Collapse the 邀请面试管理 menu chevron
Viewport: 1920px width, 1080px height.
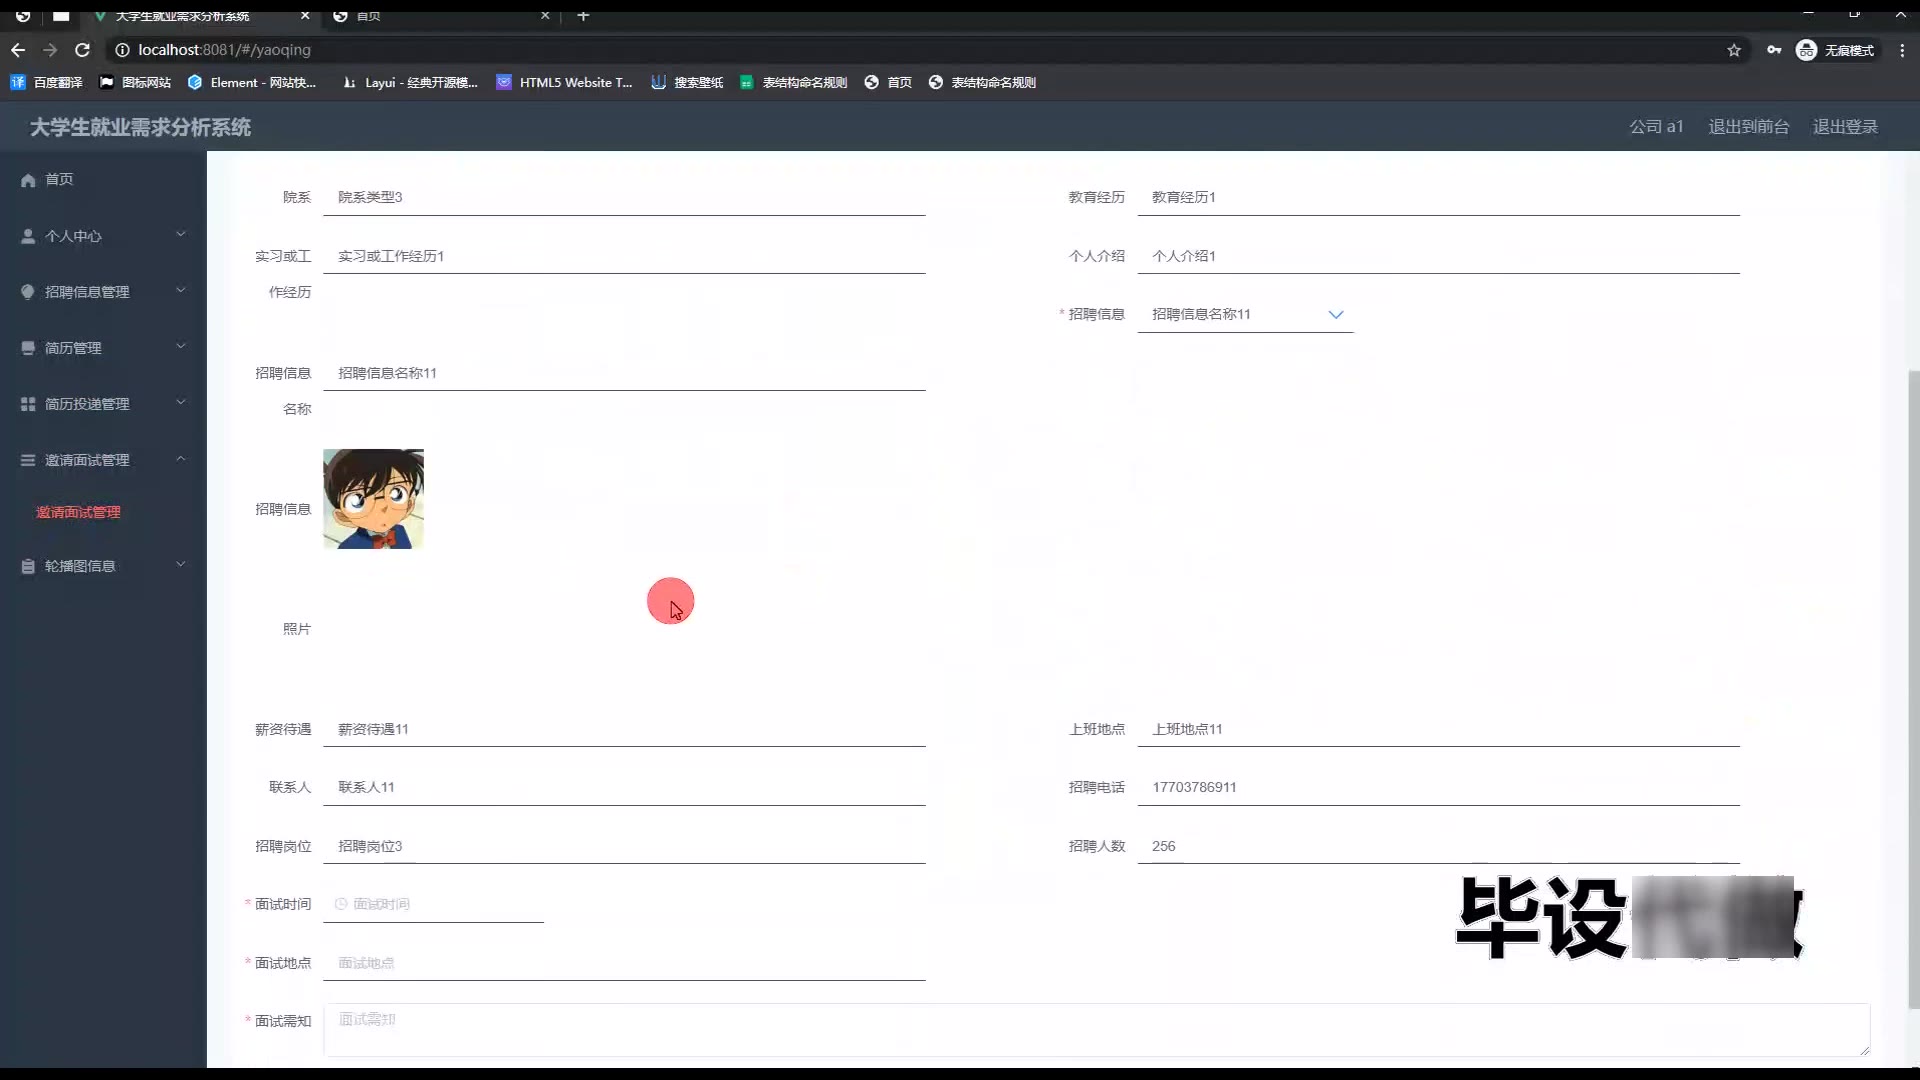(181, 459)
